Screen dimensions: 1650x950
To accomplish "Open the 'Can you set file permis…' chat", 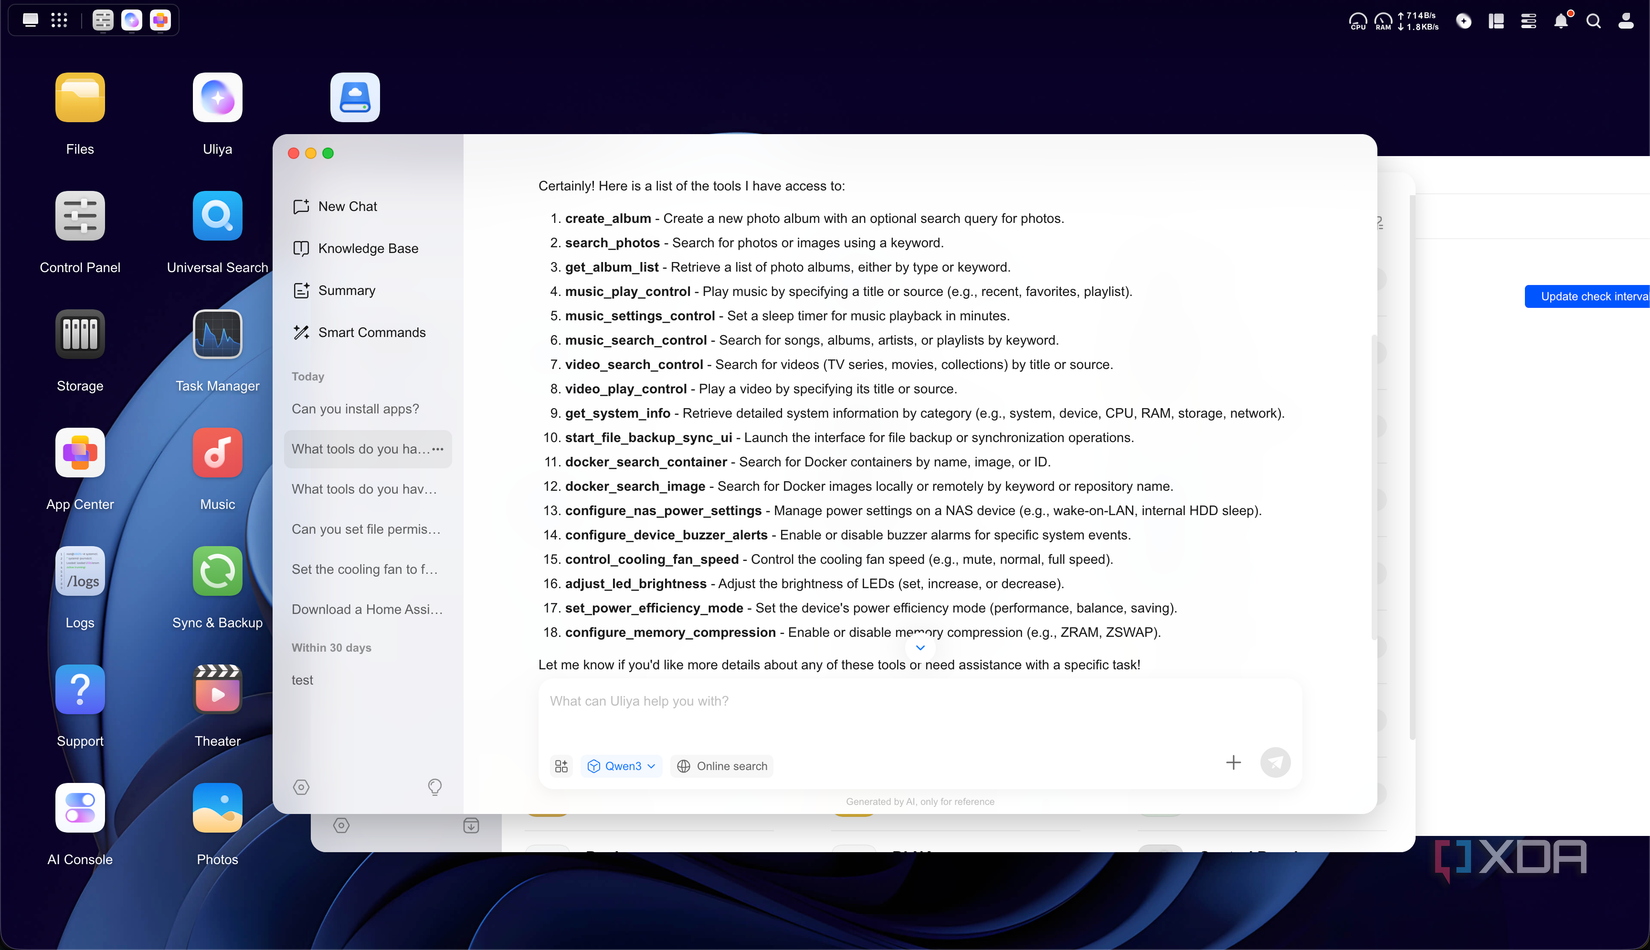I will click(366, 529).
